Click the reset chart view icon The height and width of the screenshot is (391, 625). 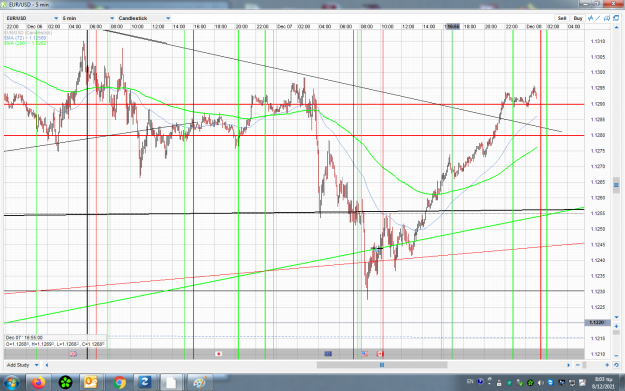pyautogui.click(x=616, y=365)
